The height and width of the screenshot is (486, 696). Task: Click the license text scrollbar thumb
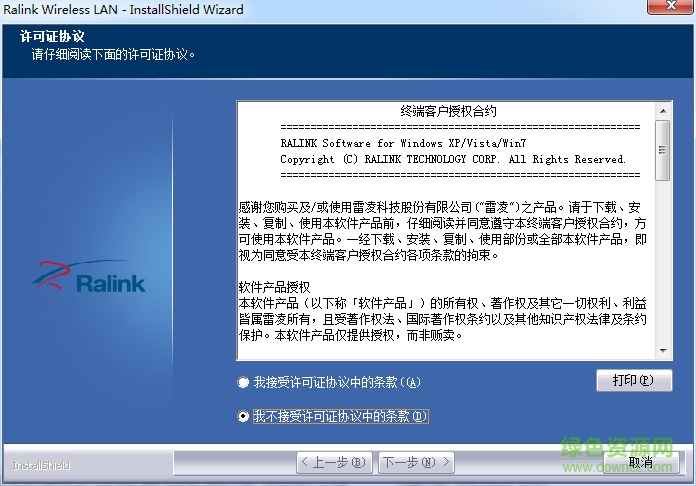(663, 150)
